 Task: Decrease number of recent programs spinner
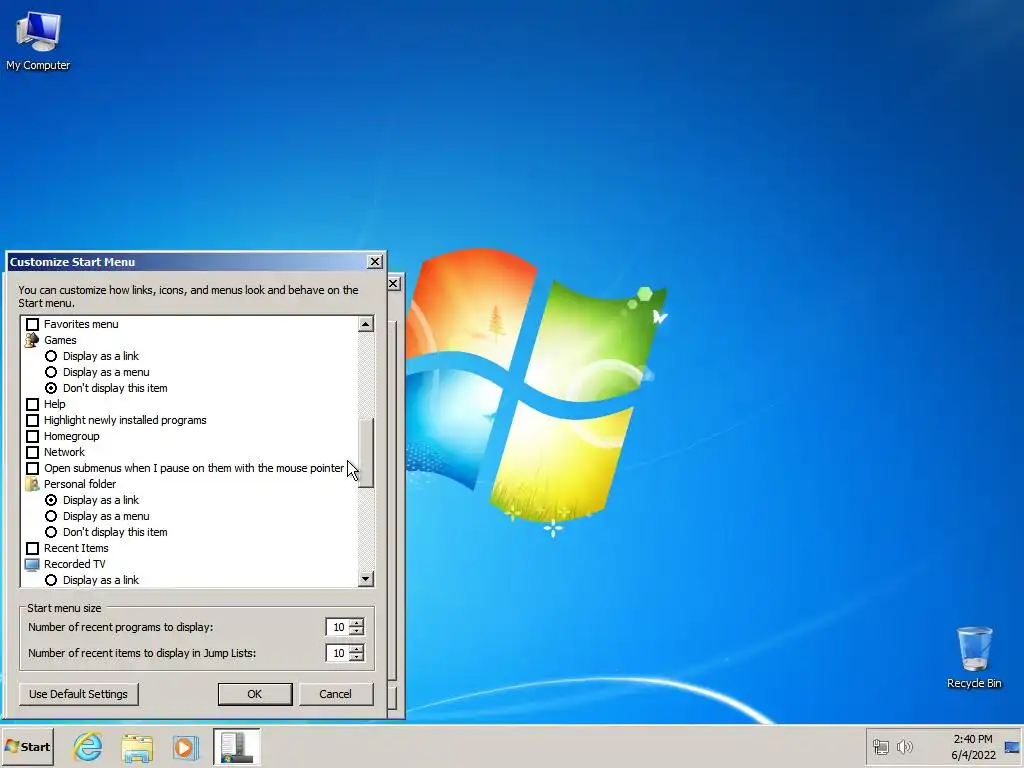(357, 632)
